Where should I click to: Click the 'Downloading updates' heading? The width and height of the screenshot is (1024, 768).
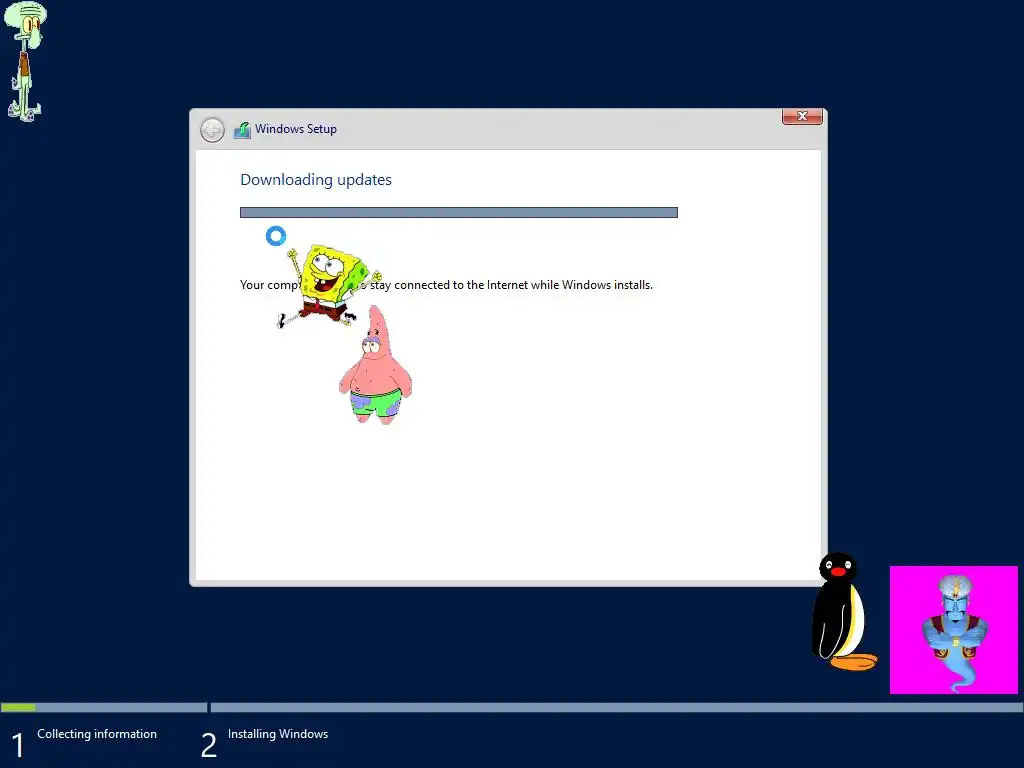click(x=316, y=180)
